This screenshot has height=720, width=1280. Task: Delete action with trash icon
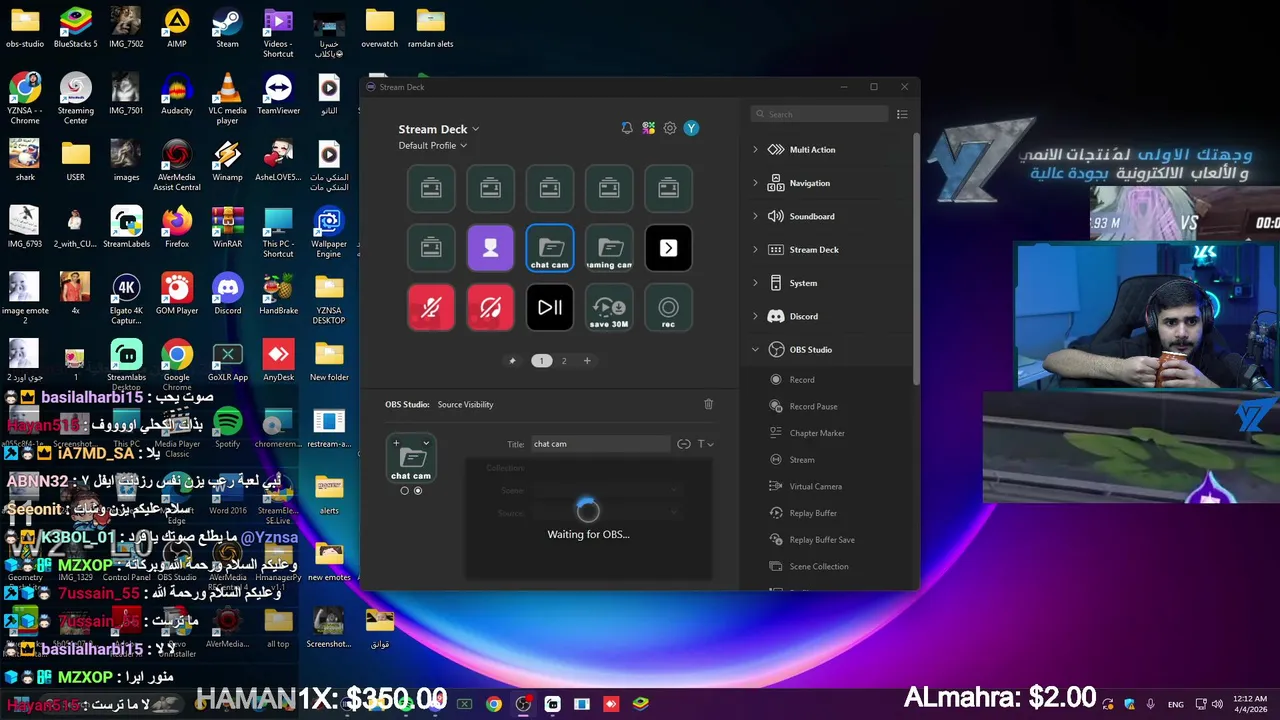click(x=709, y=404)
